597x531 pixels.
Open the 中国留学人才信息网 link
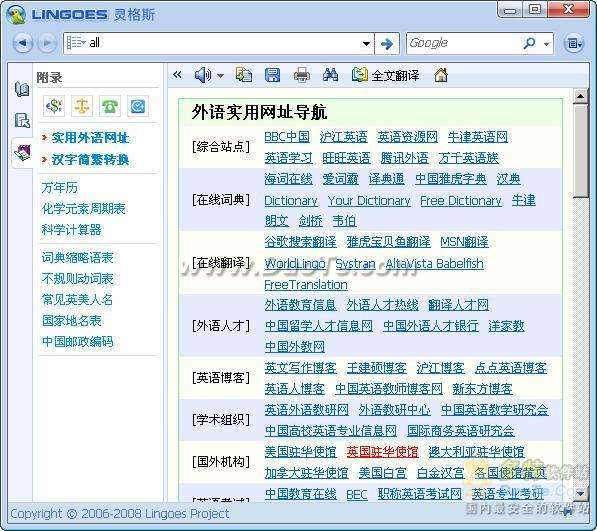point(319,326)
